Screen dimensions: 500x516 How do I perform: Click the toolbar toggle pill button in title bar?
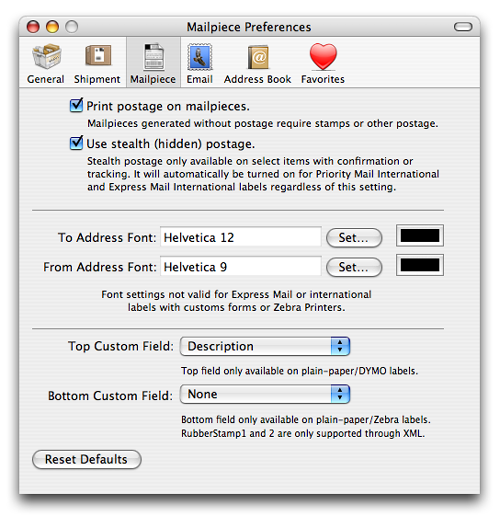coord(463,27)
